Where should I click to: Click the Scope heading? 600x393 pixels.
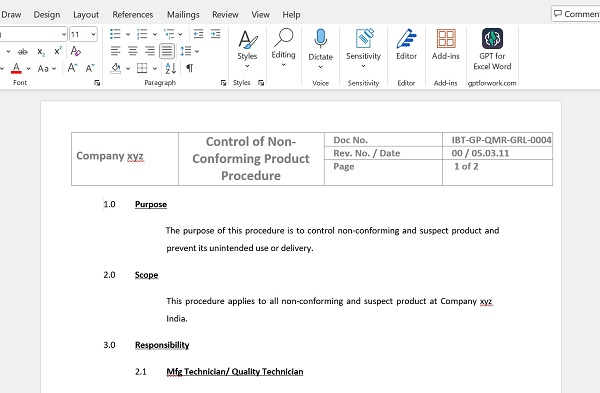(146, 275)
